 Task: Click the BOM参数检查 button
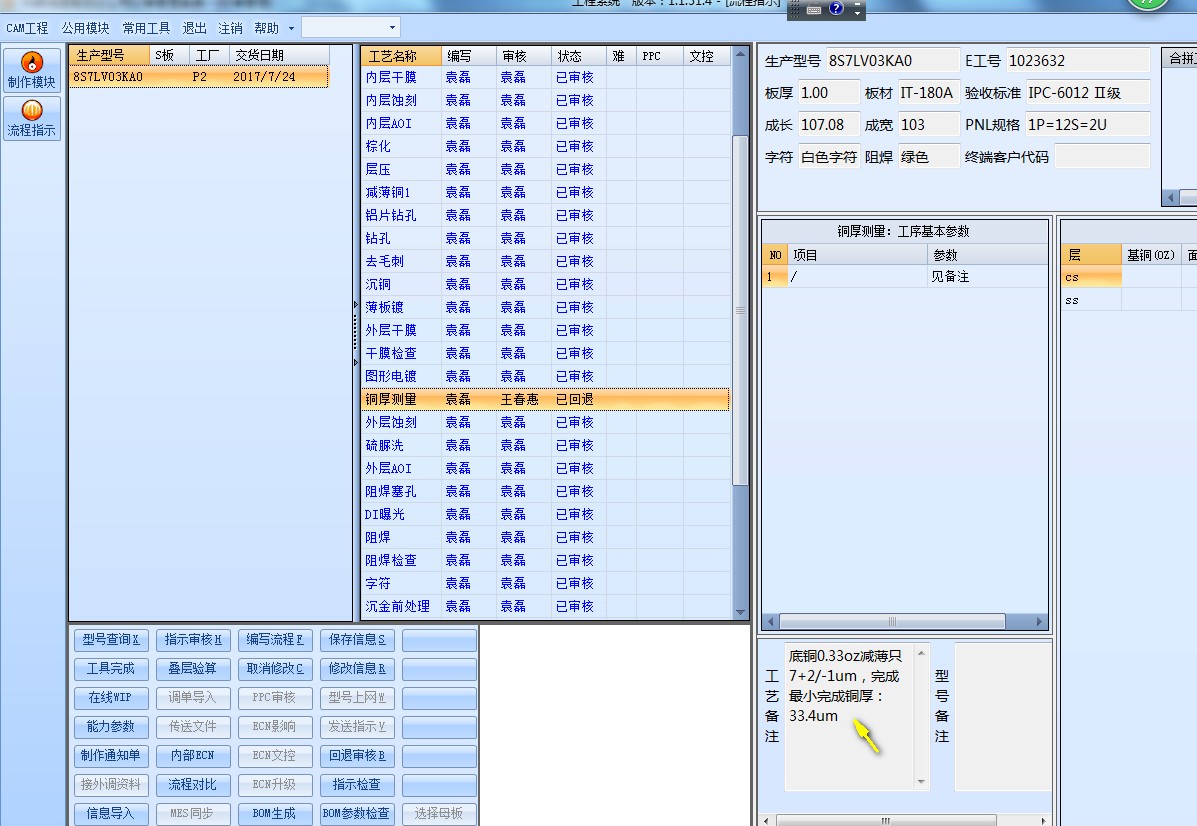coord(357,814)
